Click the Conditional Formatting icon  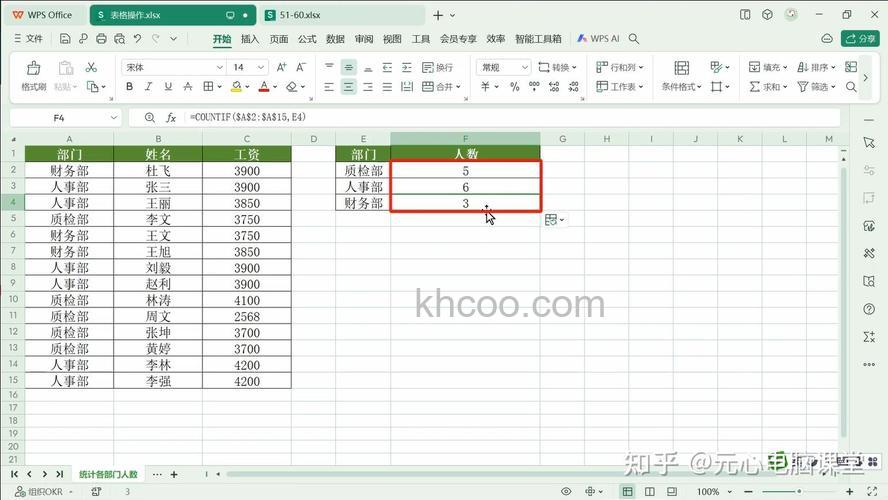tap(682, 68)
